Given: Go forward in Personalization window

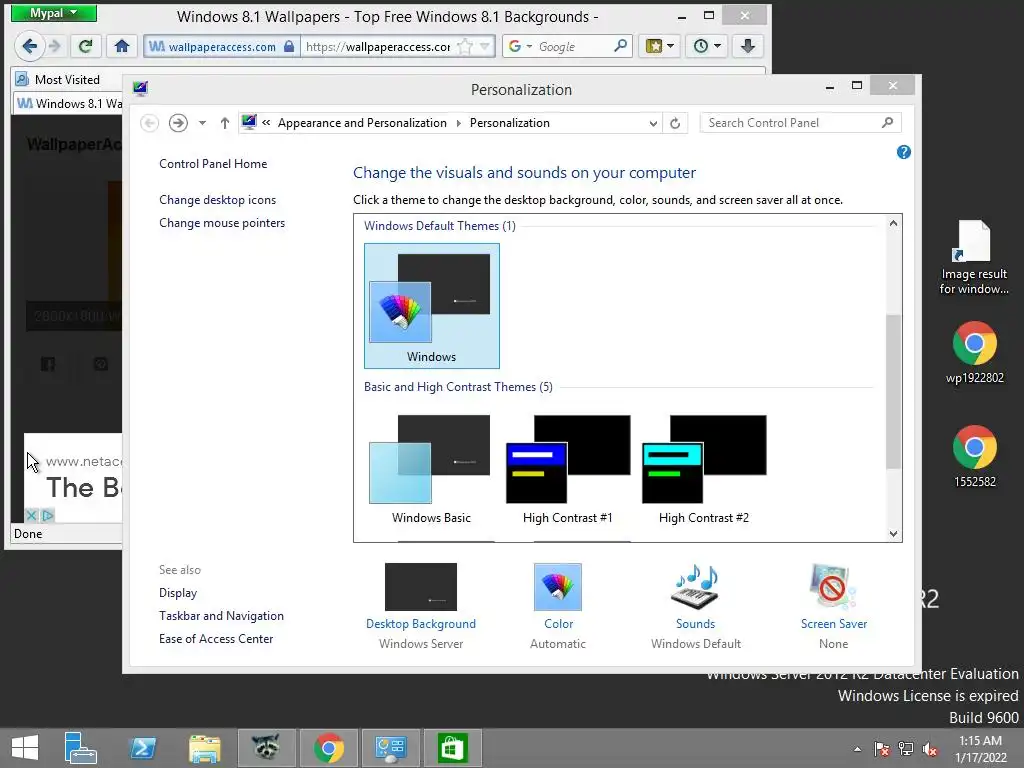Looking at the screenshot, I should click(x=178, y=123).
